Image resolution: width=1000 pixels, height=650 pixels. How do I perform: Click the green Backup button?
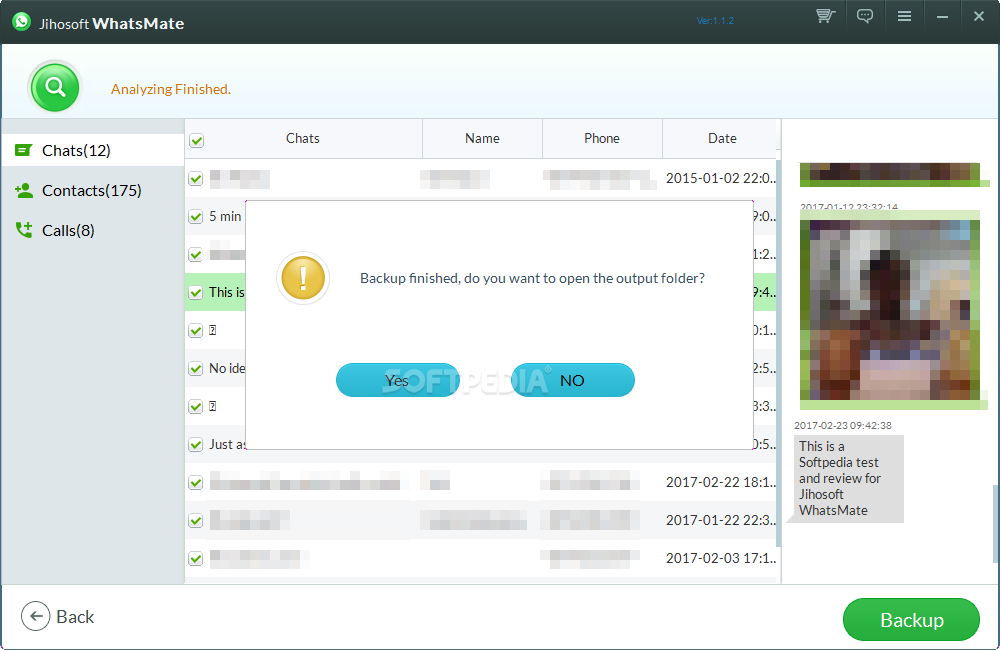pyautogui.click(x=911, y=619)
